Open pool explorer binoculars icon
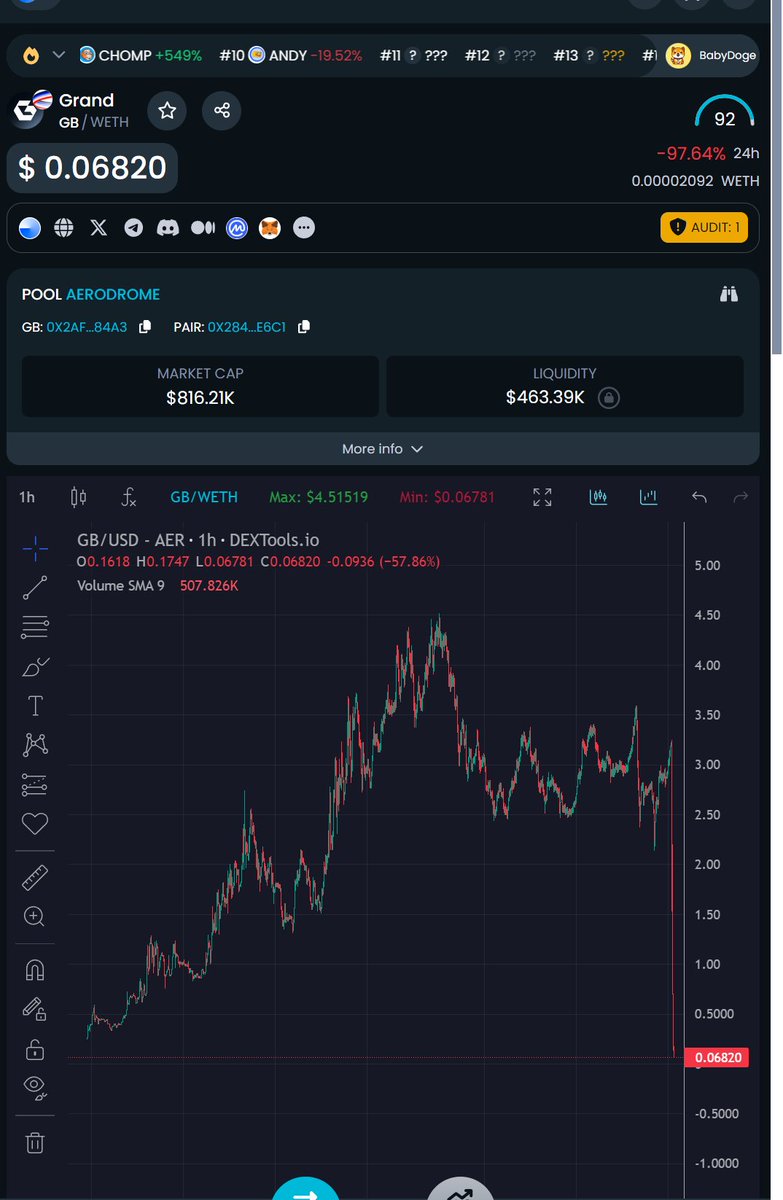This screenshot has width=783, height=1200. (729, 294)
